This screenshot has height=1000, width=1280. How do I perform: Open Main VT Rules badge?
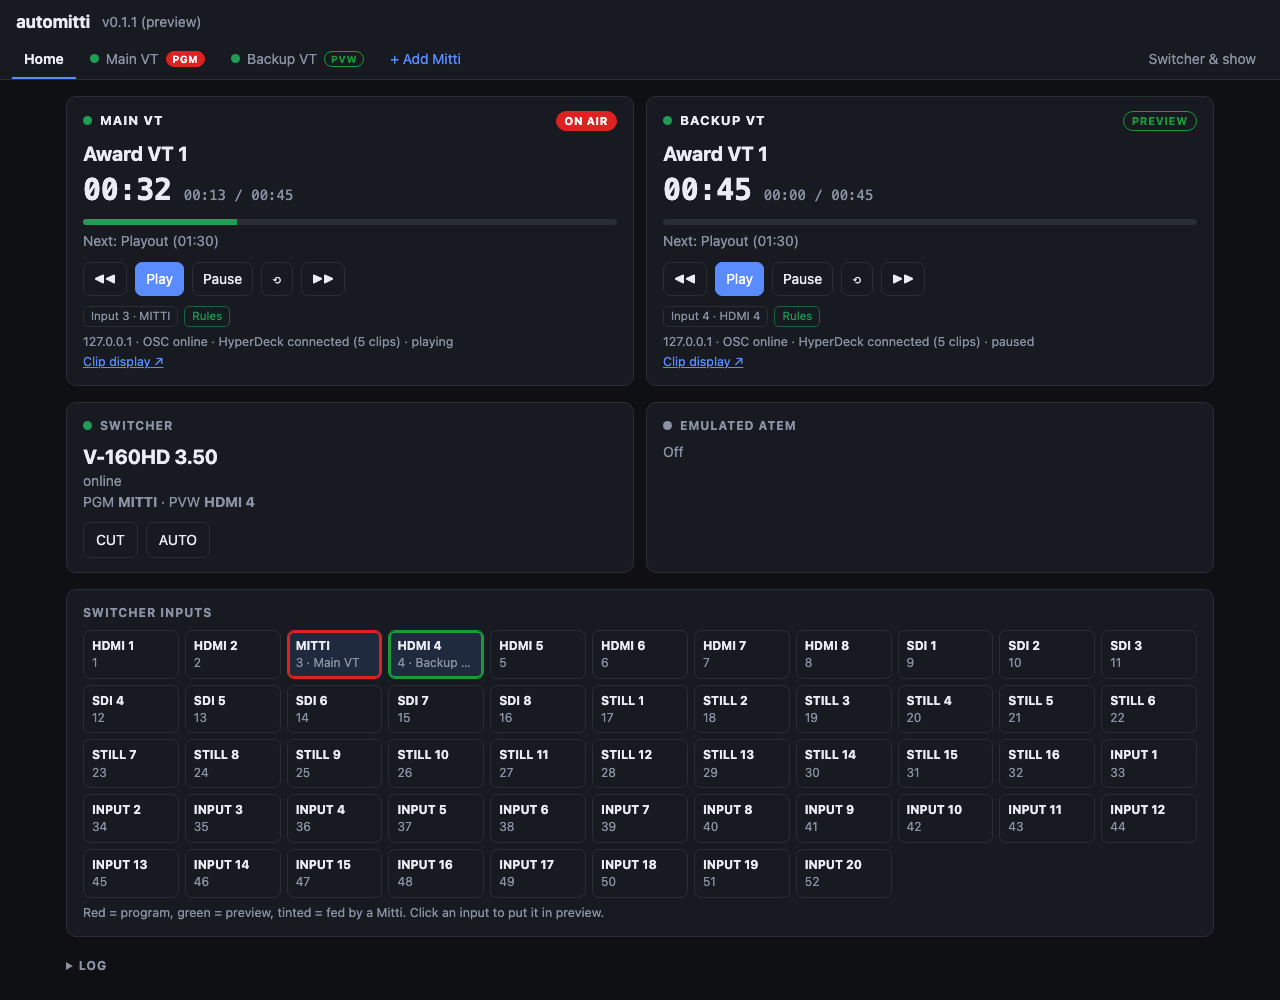(207, 316)
